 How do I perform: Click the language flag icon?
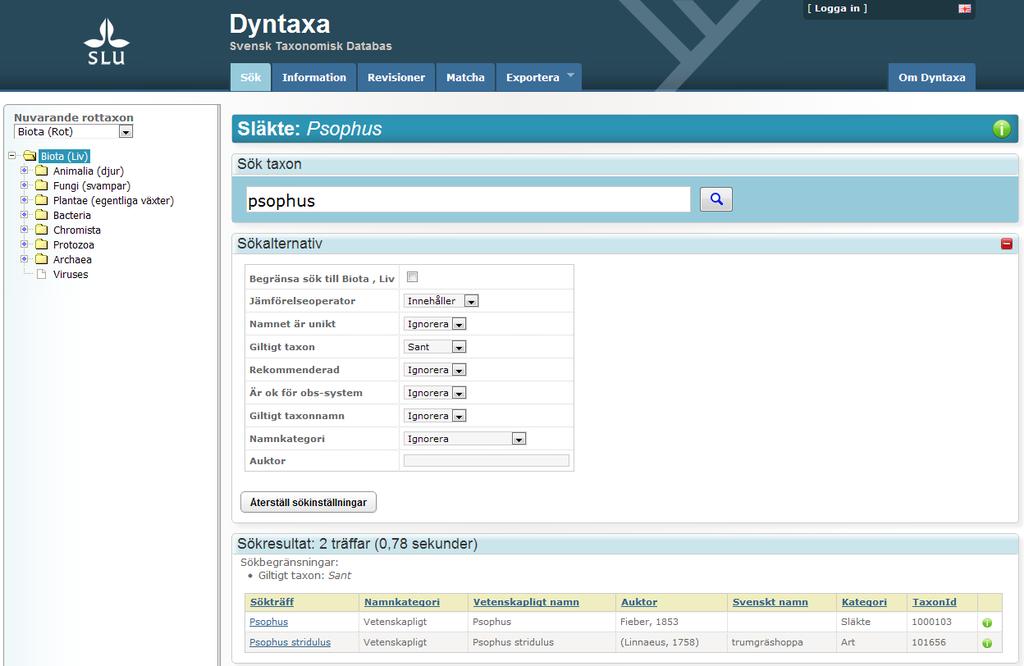point(965,8)
